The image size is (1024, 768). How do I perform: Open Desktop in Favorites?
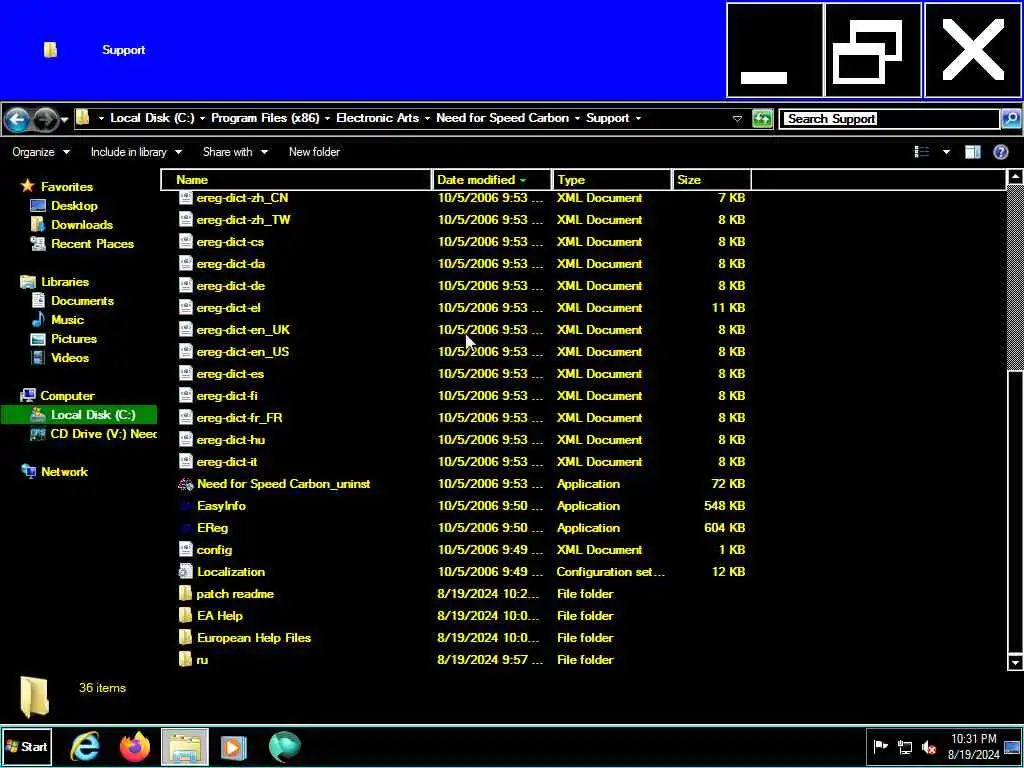(74, 206)
